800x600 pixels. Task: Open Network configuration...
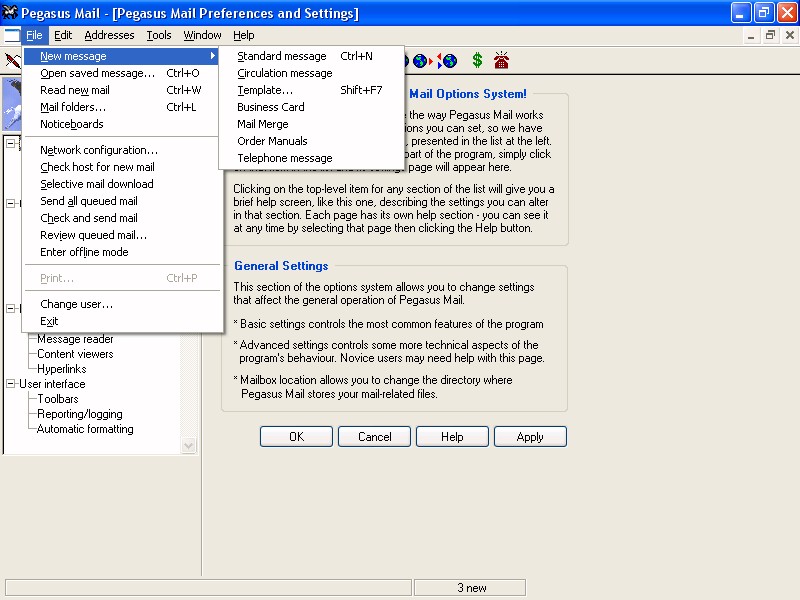(122, 150)
